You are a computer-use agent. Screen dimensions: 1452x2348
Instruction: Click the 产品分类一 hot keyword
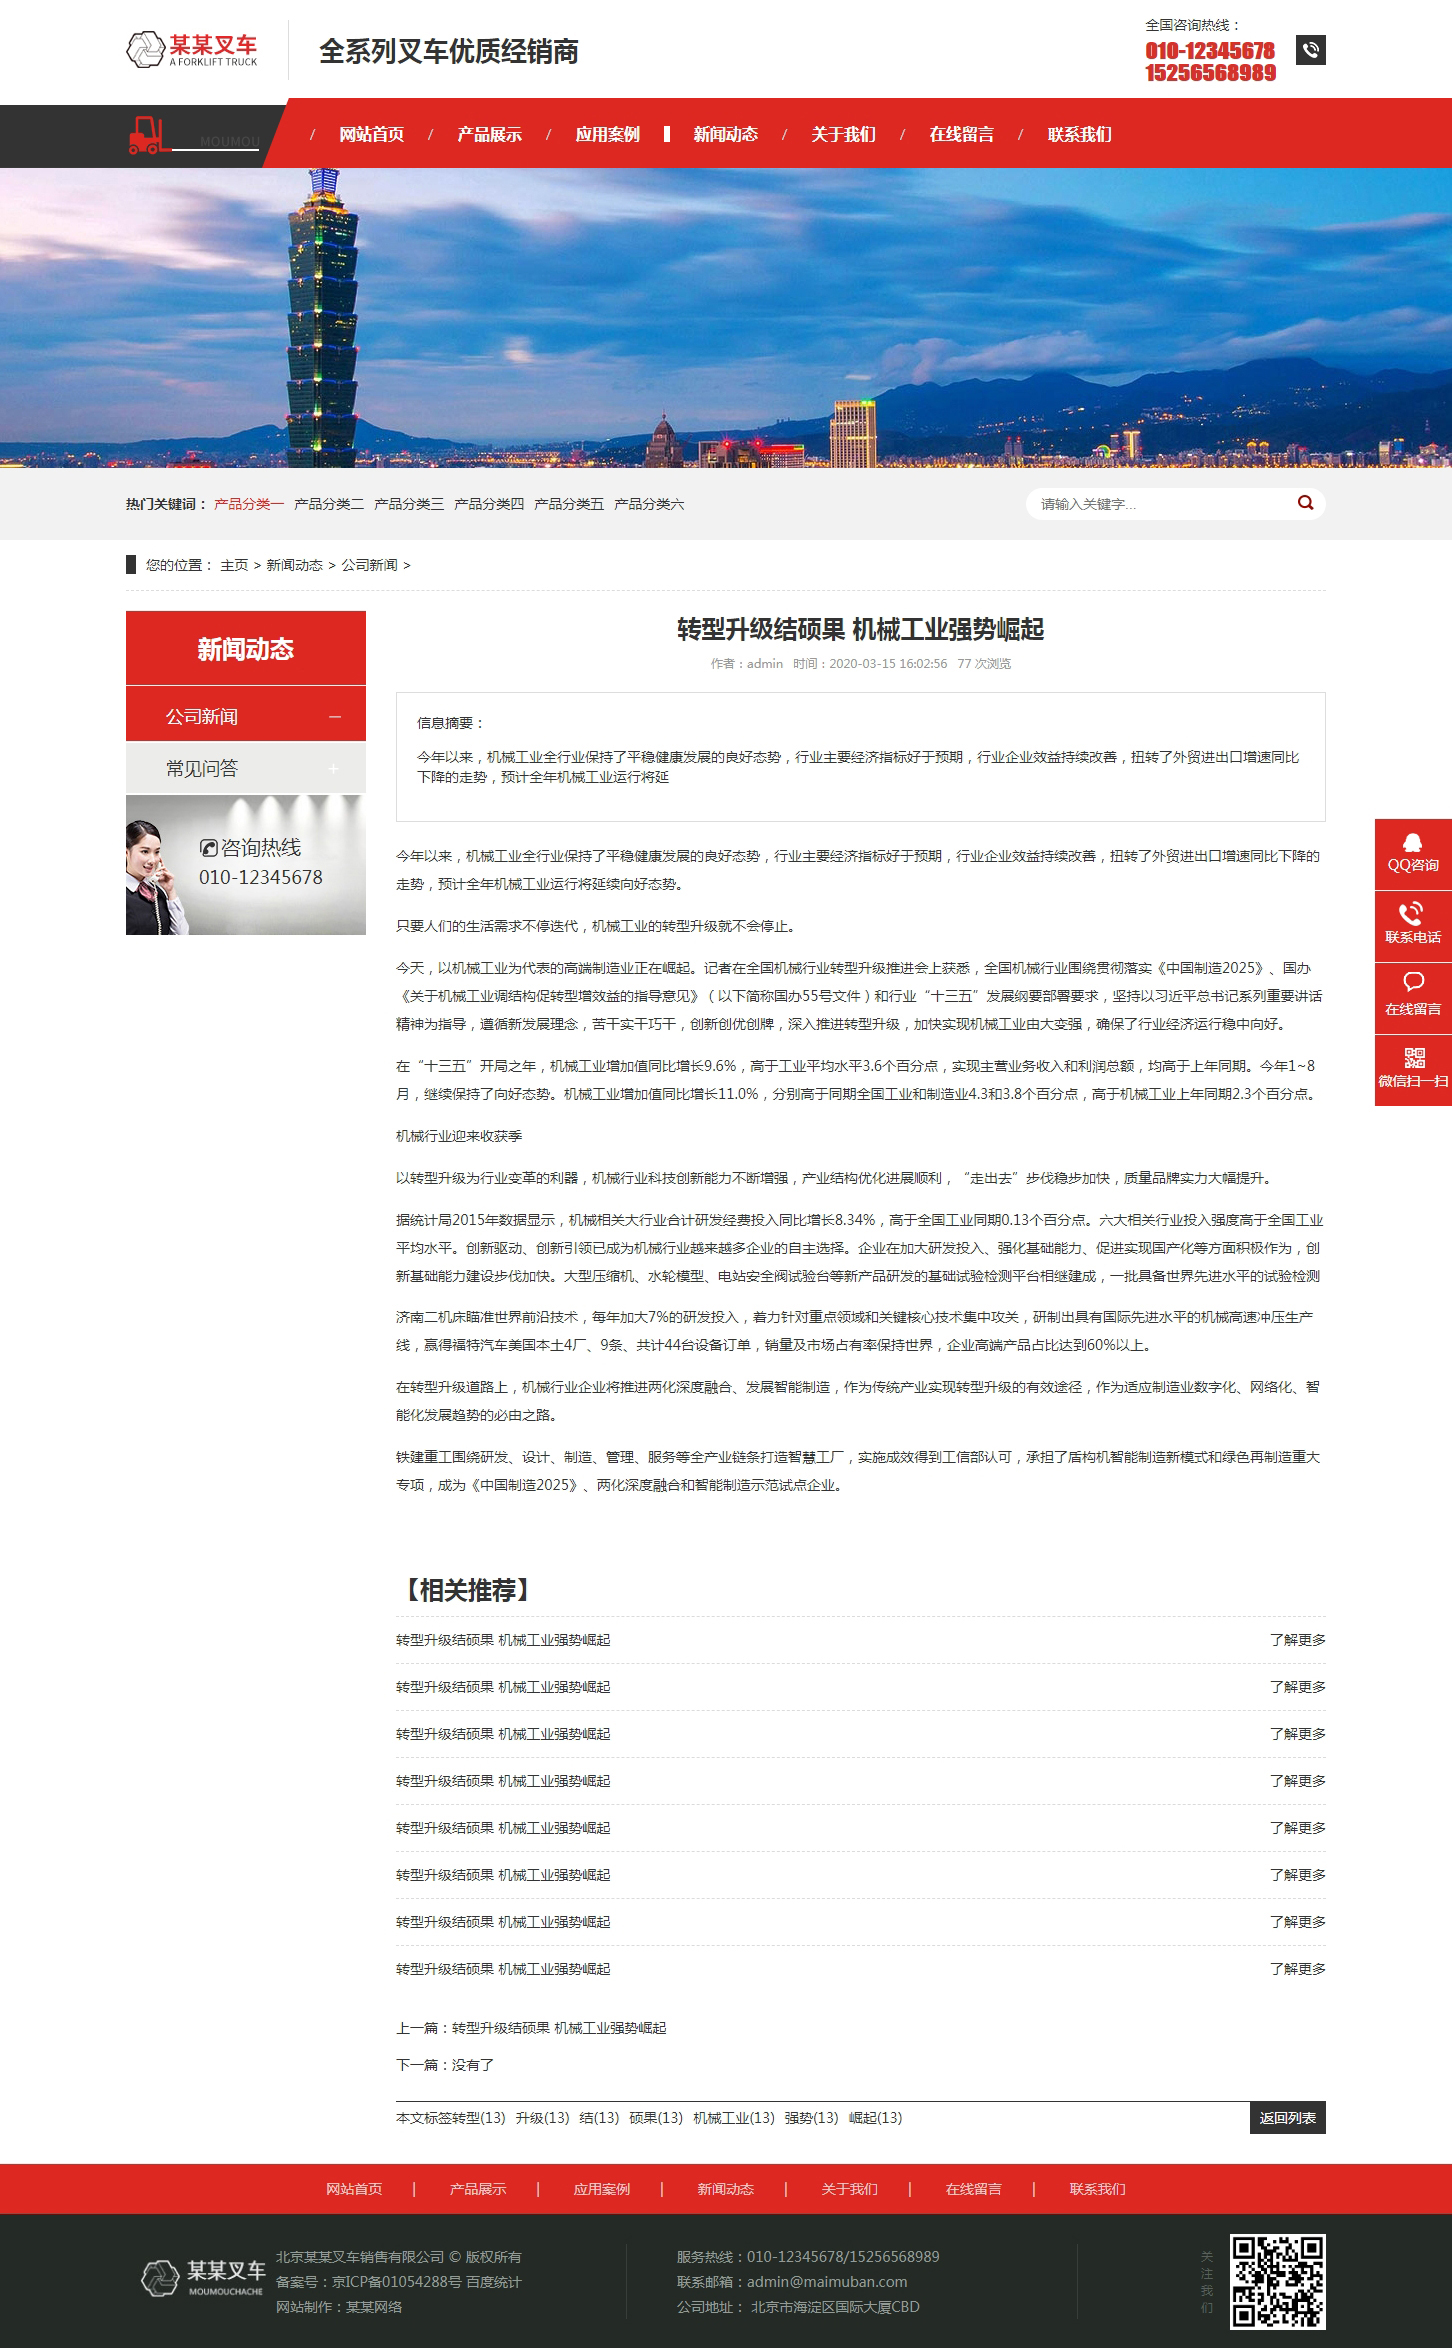click(x=249, y=504)
